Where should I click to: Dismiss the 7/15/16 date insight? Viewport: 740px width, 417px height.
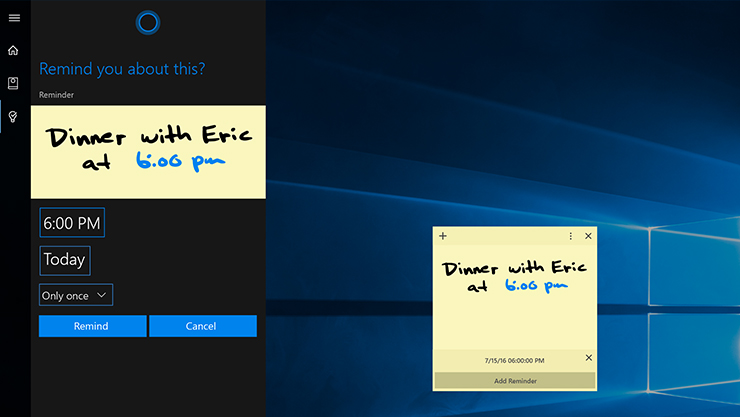pos(588,358)
